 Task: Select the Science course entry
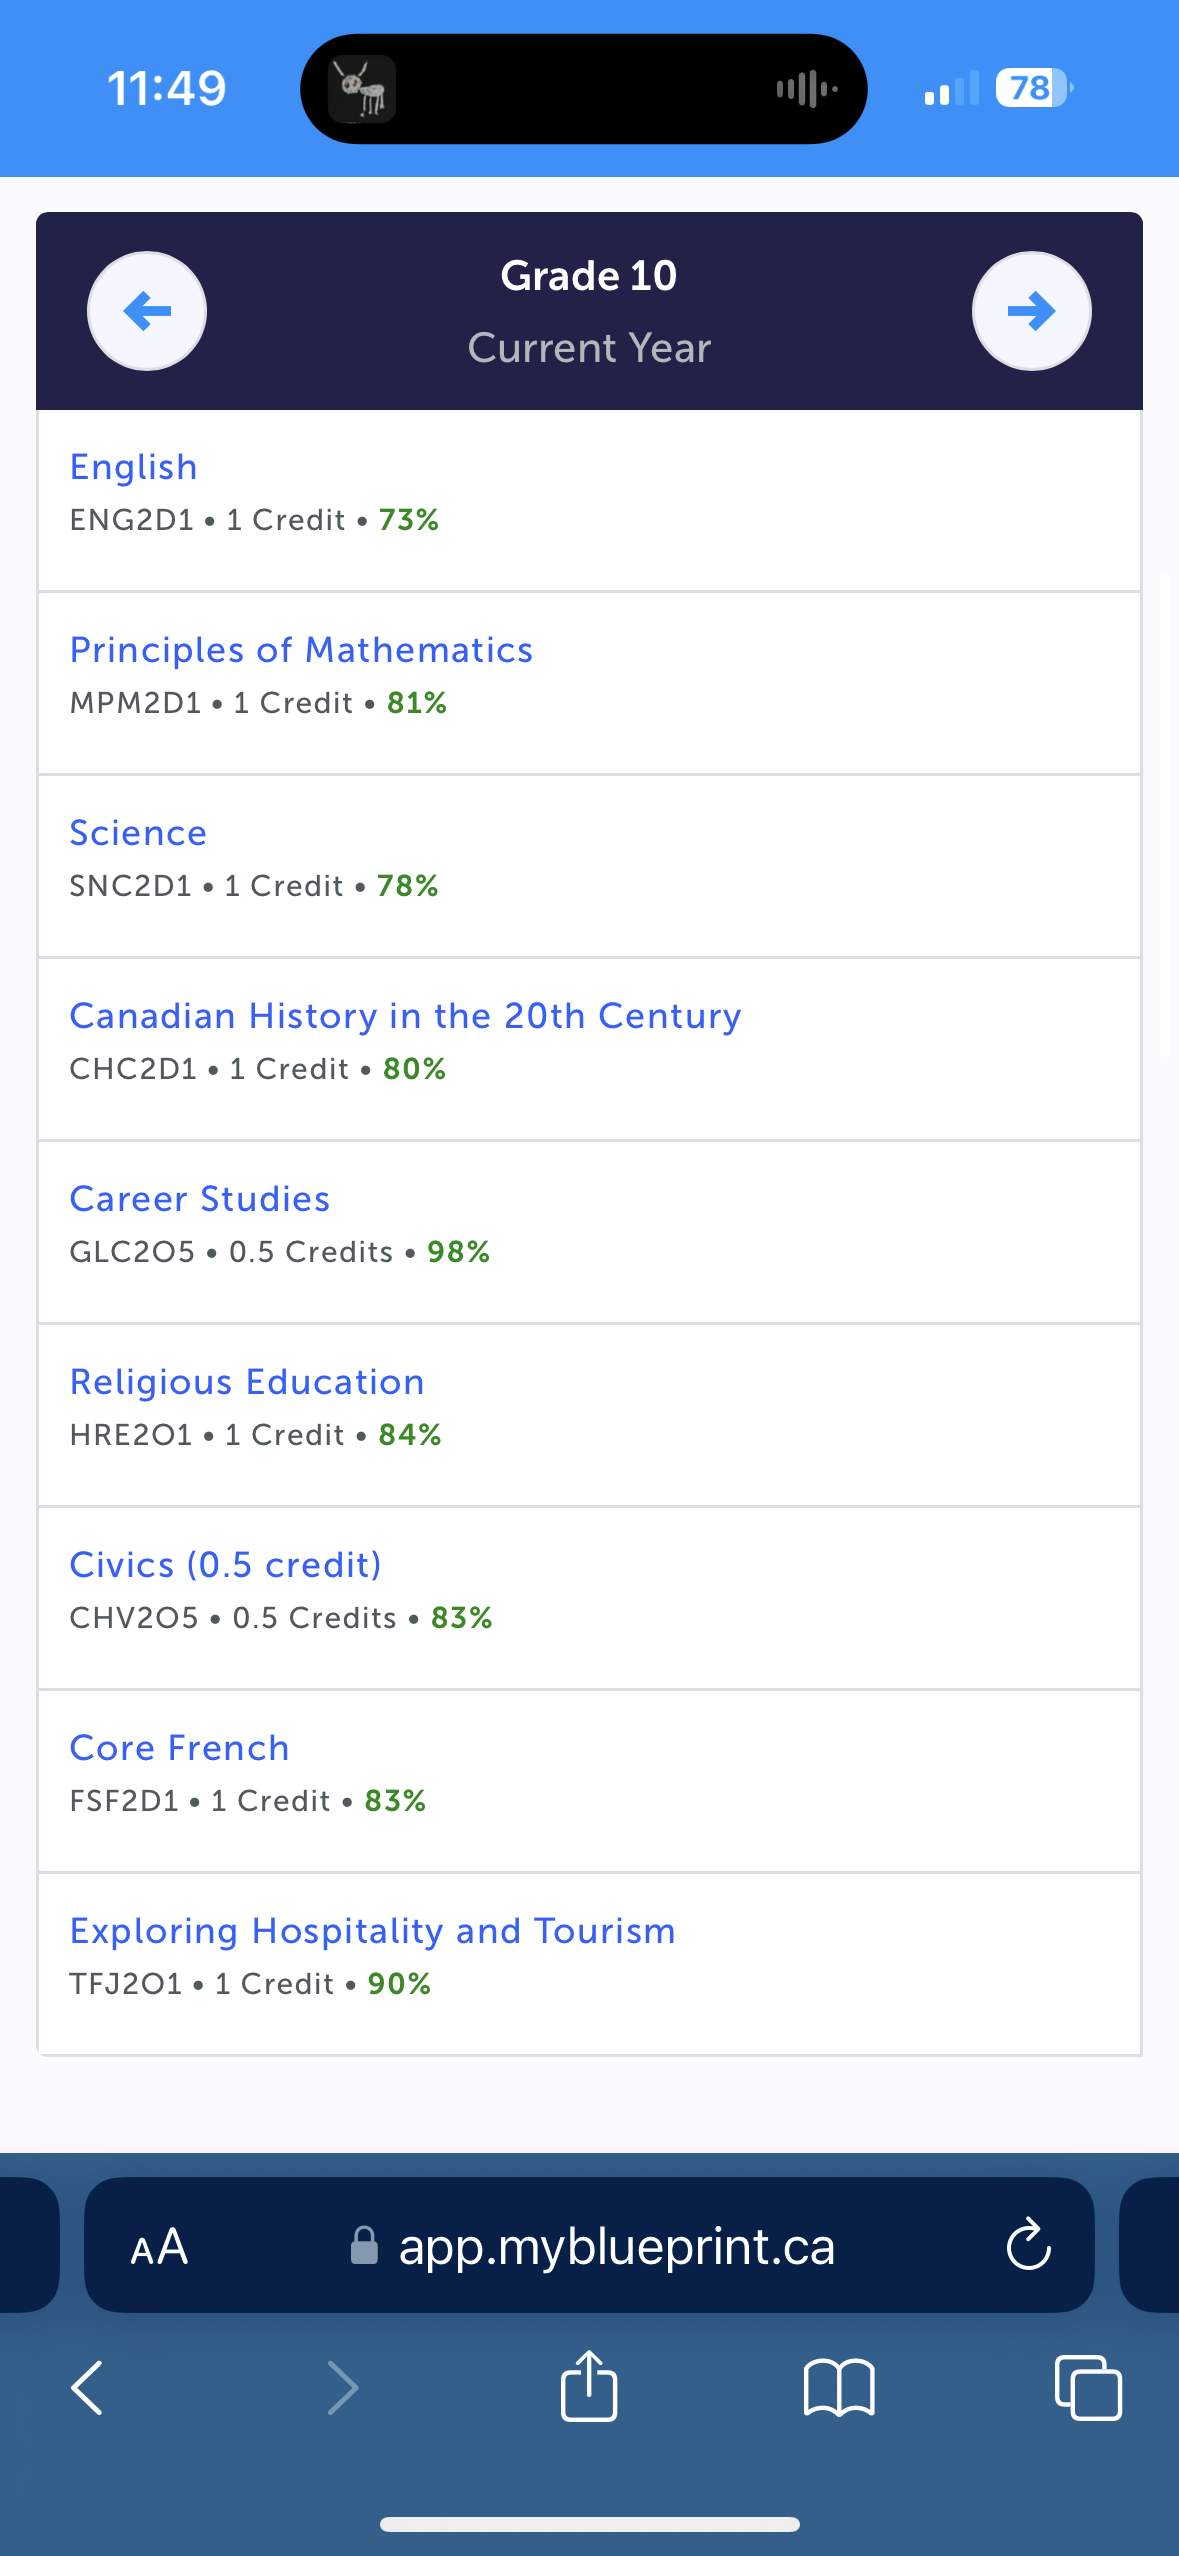click(x=138, y=833)
